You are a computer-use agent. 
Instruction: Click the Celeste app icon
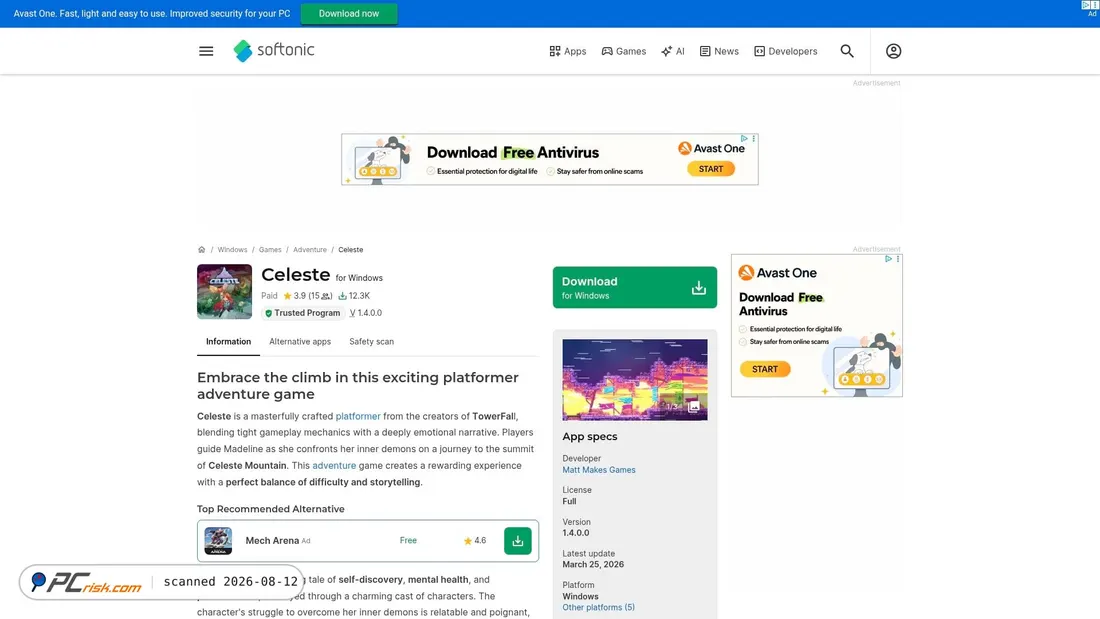[224, 291]
